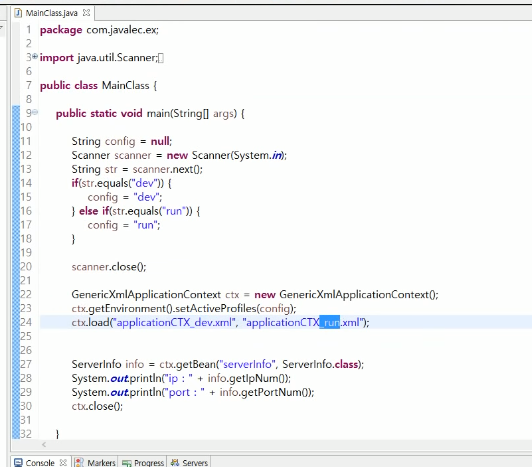Click on 'Scanner(System.in)' on line 12

click(x=238, y=155)
